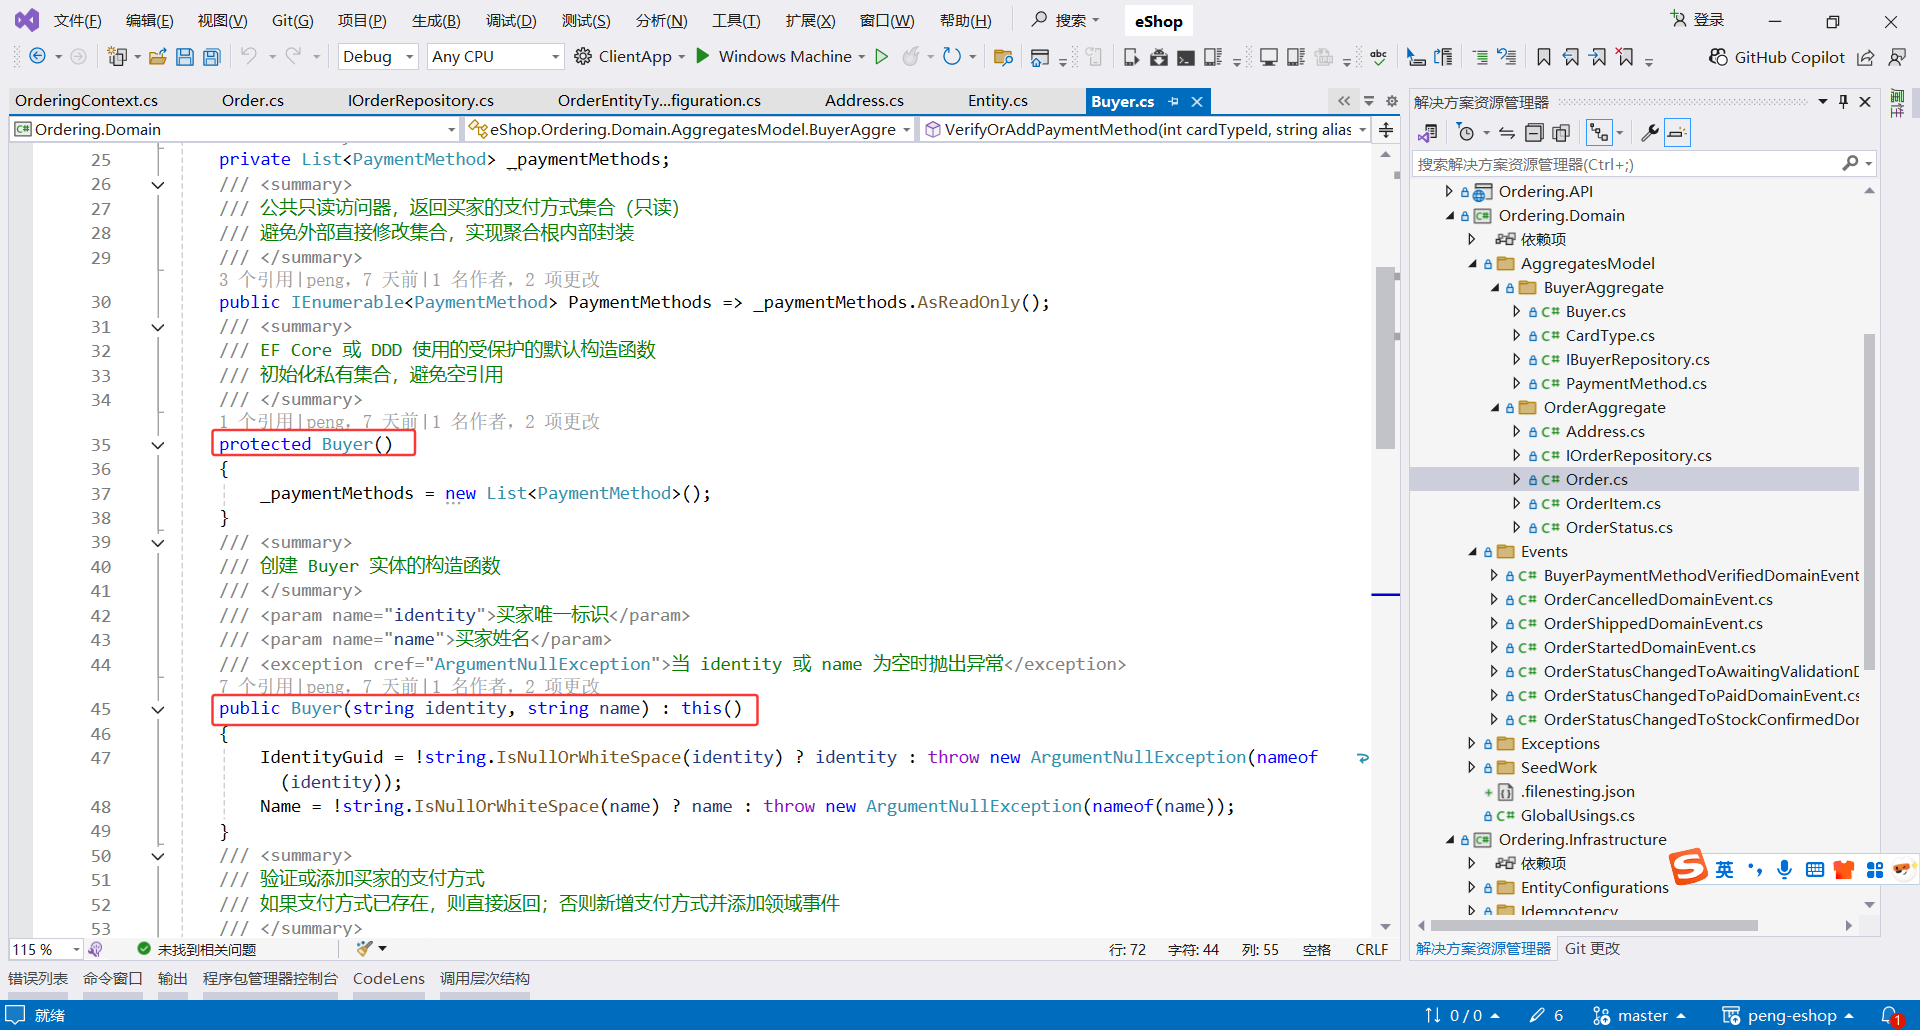Open the VerifyOrAddPaymentMethod member dropdown
The image size is (1920, 1030).
click(1146, 129)
